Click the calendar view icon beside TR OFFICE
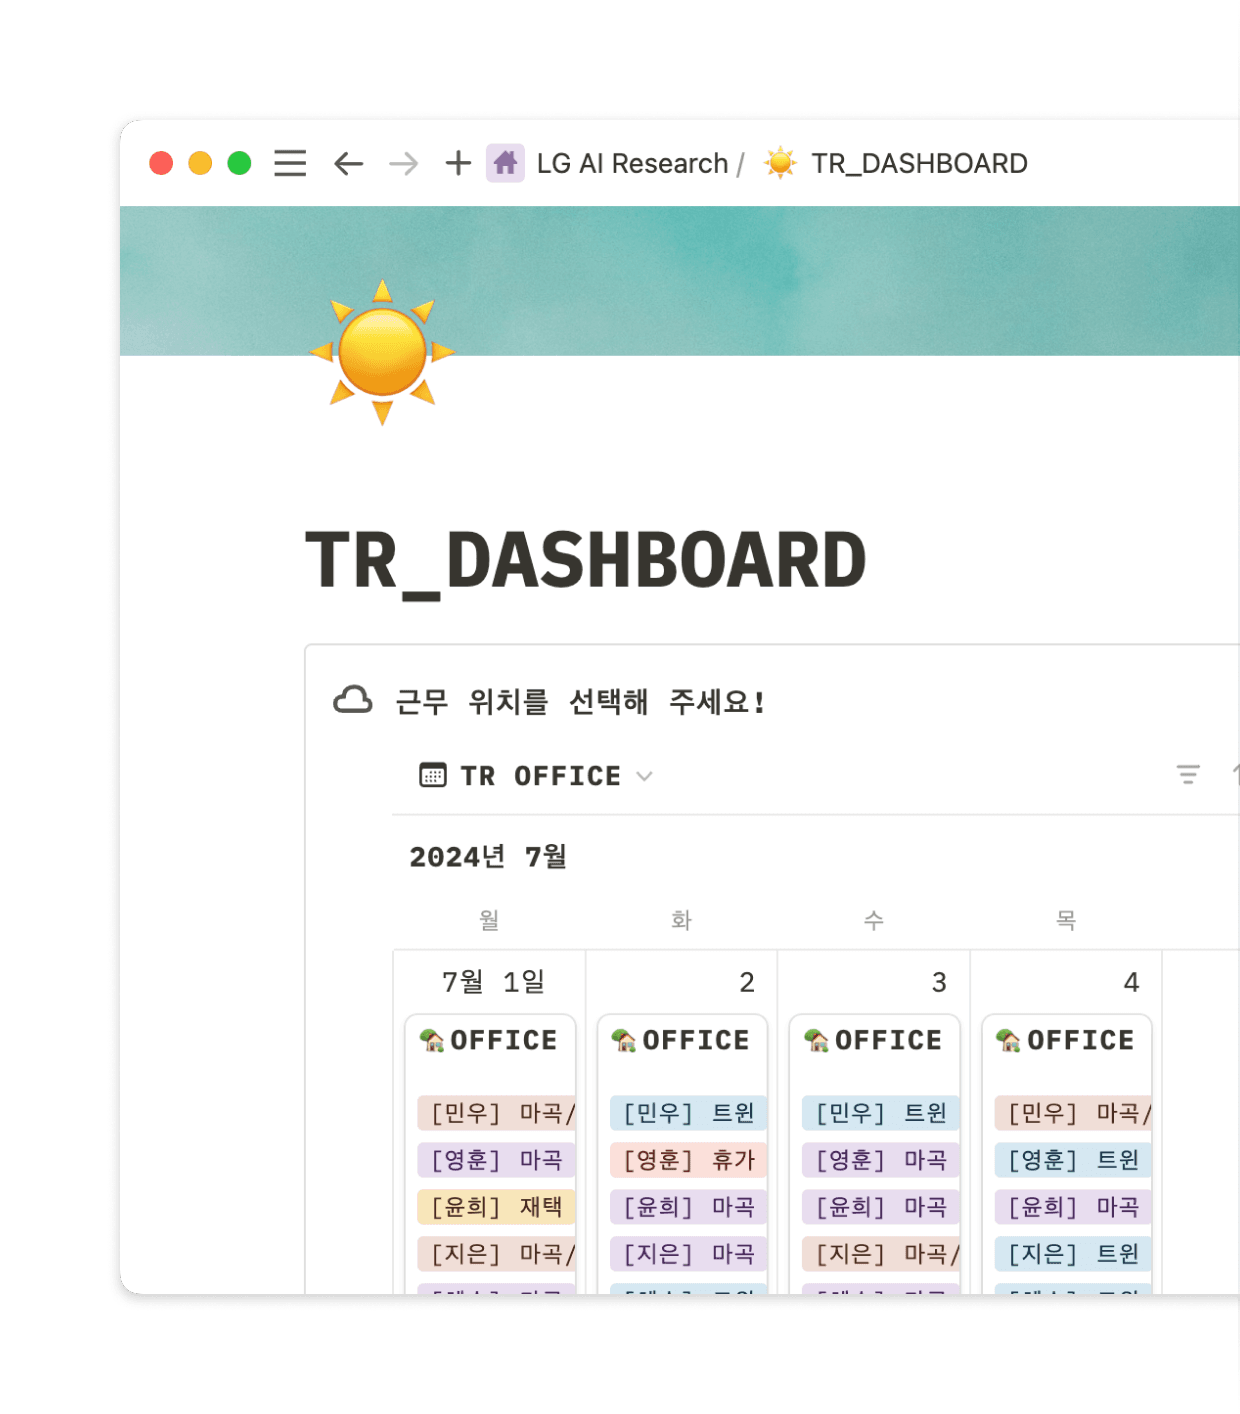The image size is (1240, 1414). (x=433, y=776)
